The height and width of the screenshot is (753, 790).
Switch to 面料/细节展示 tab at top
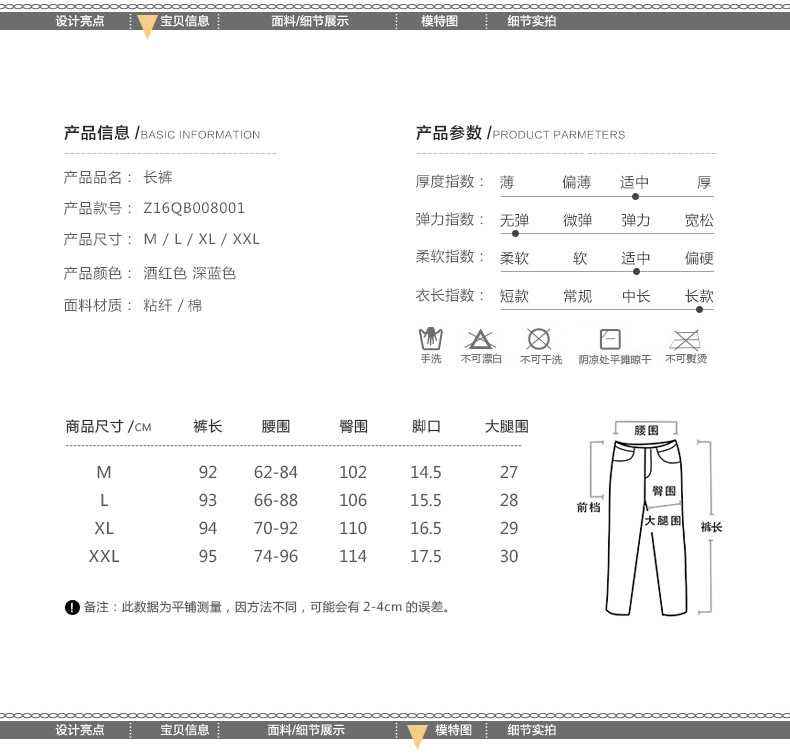pyautogui.click(x=310, y=21)
